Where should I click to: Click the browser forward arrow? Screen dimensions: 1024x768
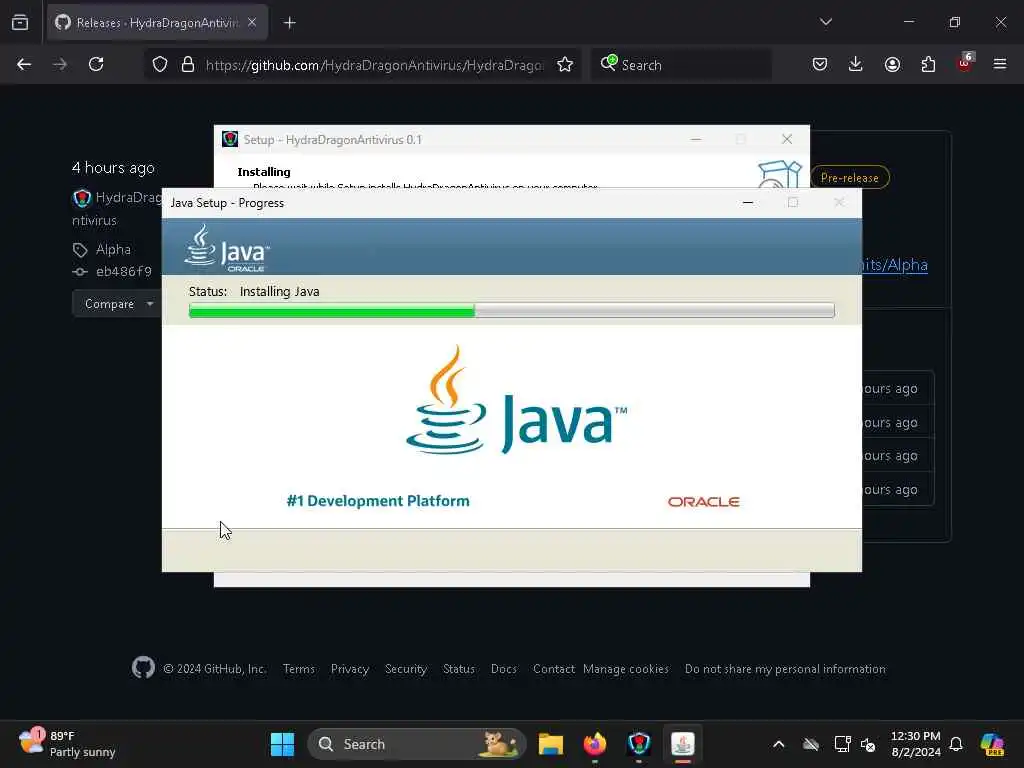tap(59, 64)
